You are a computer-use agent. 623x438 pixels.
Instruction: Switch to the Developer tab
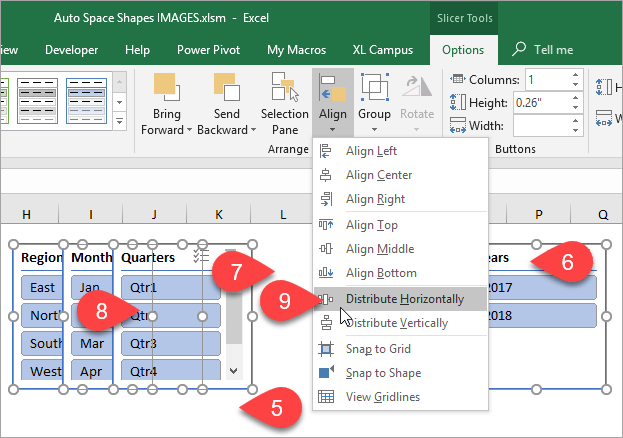pyautogui.click(x=72, y=50)
